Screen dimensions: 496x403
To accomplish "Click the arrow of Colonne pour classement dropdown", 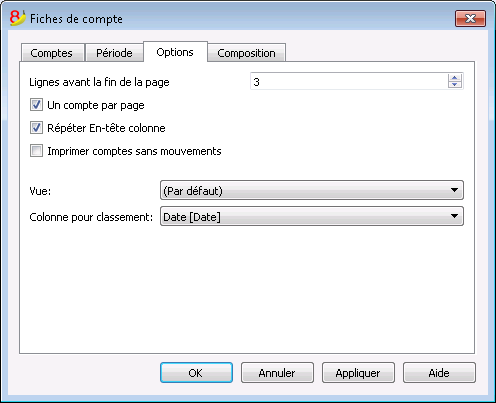I will 454,216.
